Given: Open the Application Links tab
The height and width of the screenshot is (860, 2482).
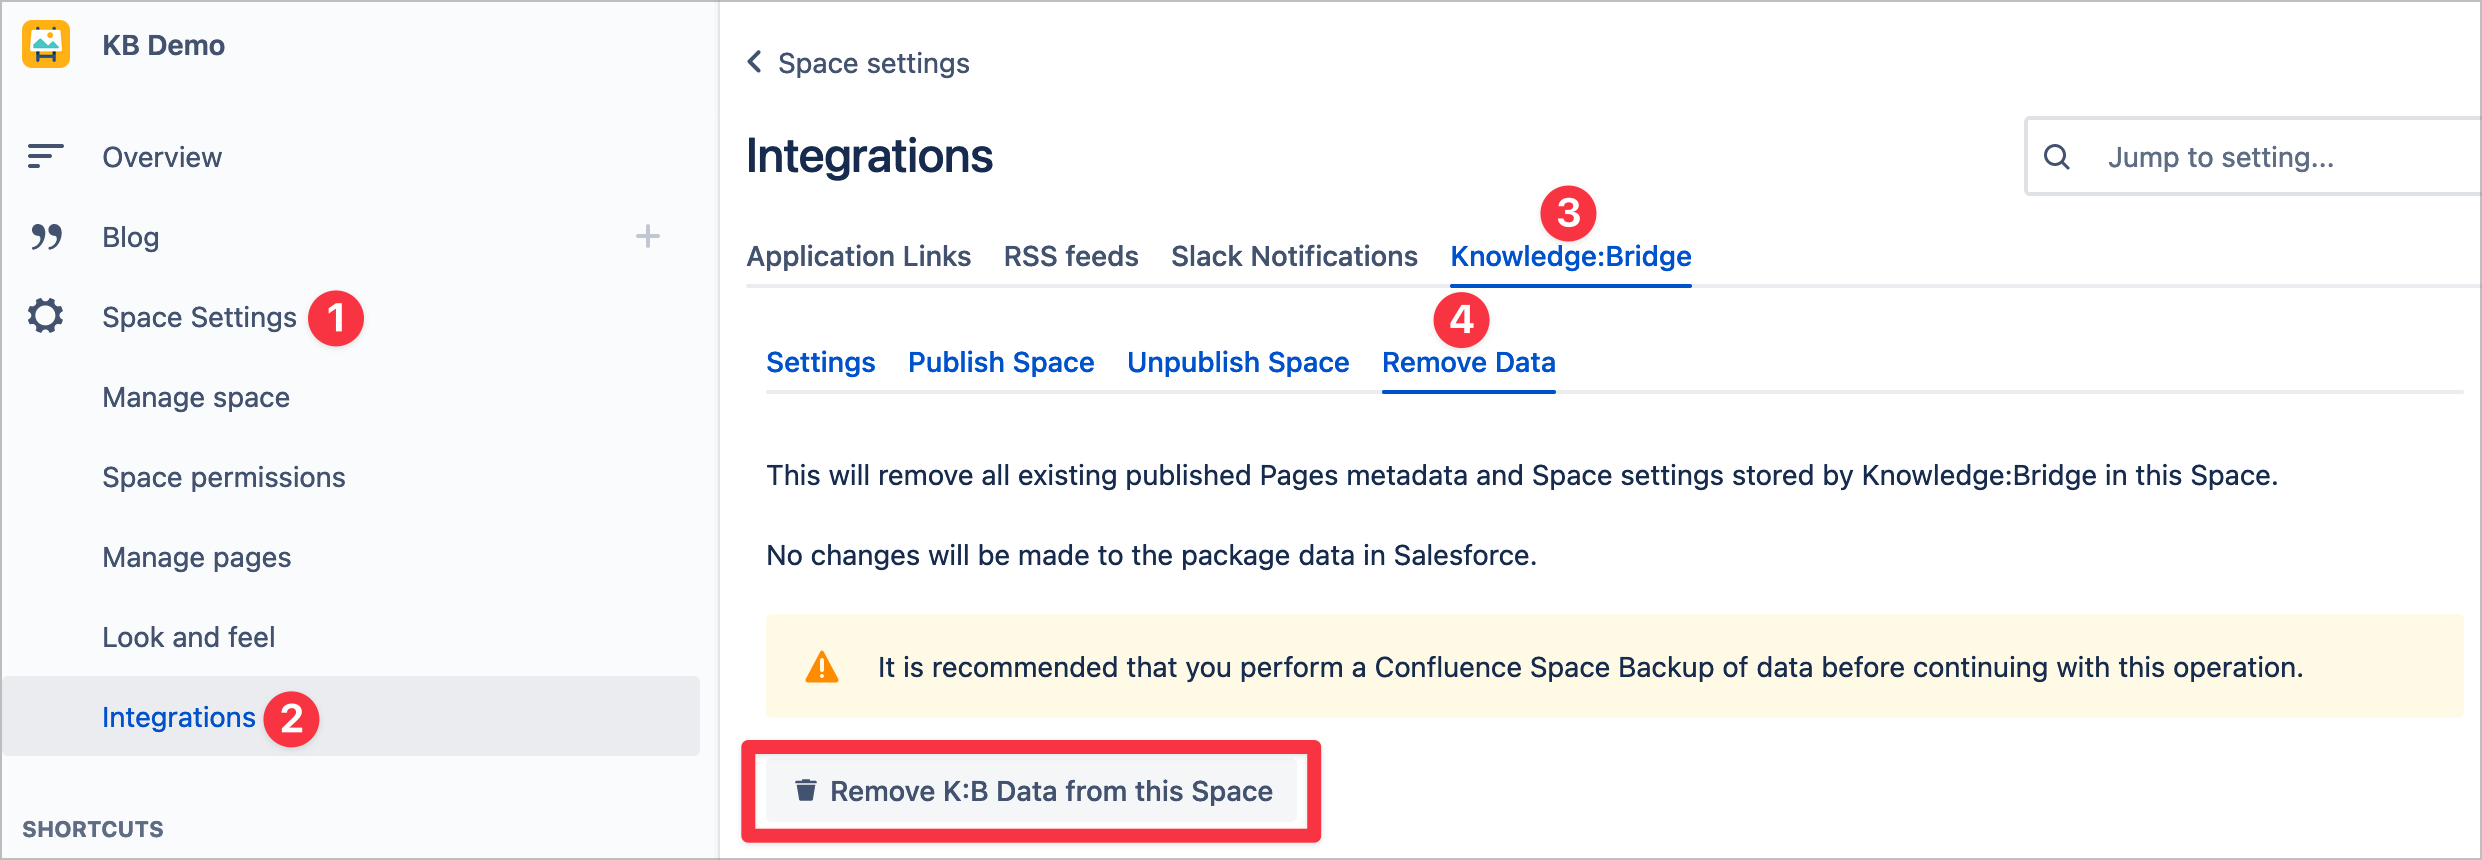Looking at the screenshot, I should point(858,257).
